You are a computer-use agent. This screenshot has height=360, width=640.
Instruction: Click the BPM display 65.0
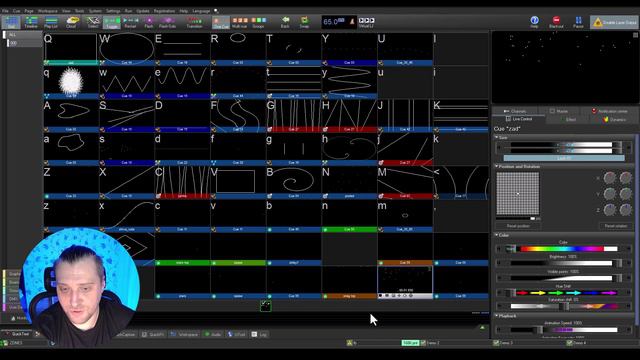(333, 22)
